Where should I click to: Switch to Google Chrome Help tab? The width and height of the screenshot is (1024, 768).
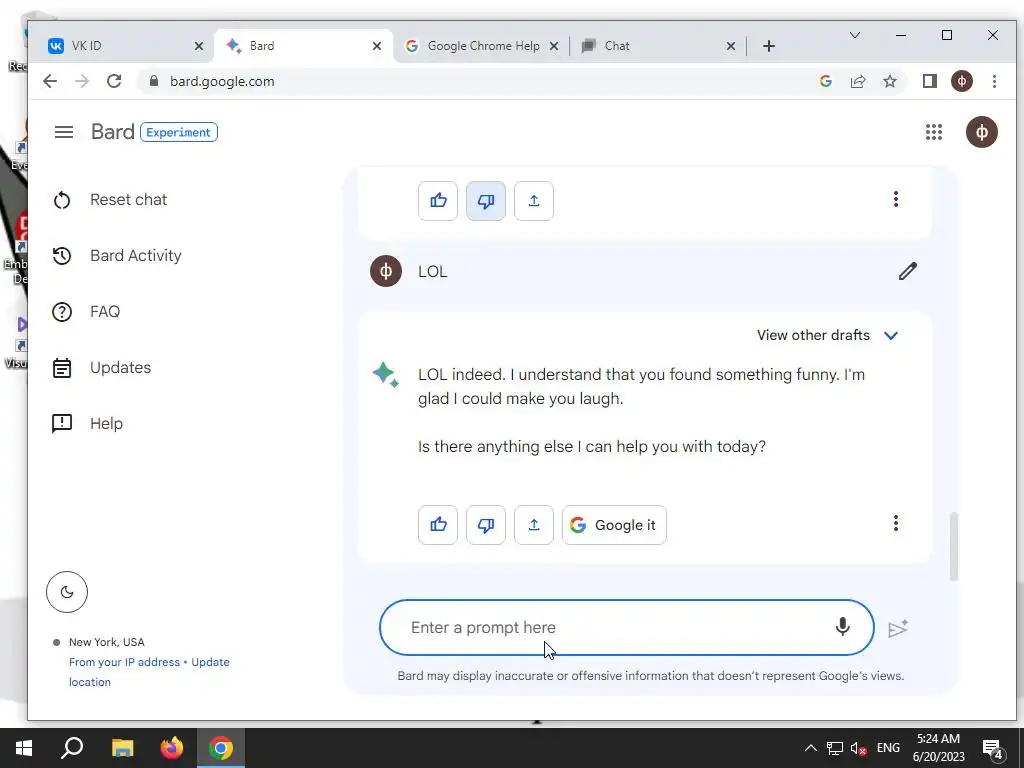[481, 46]
